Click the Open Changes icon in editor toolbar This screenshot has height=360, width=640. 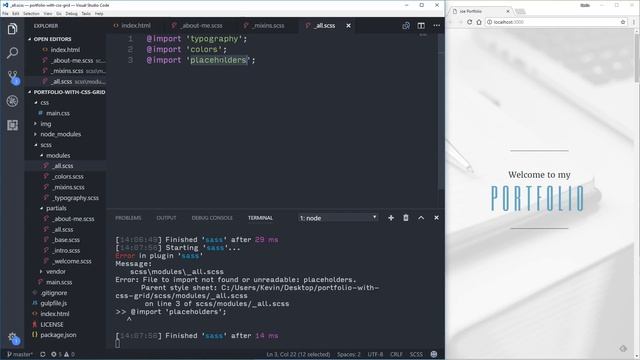tap(406, 26)
